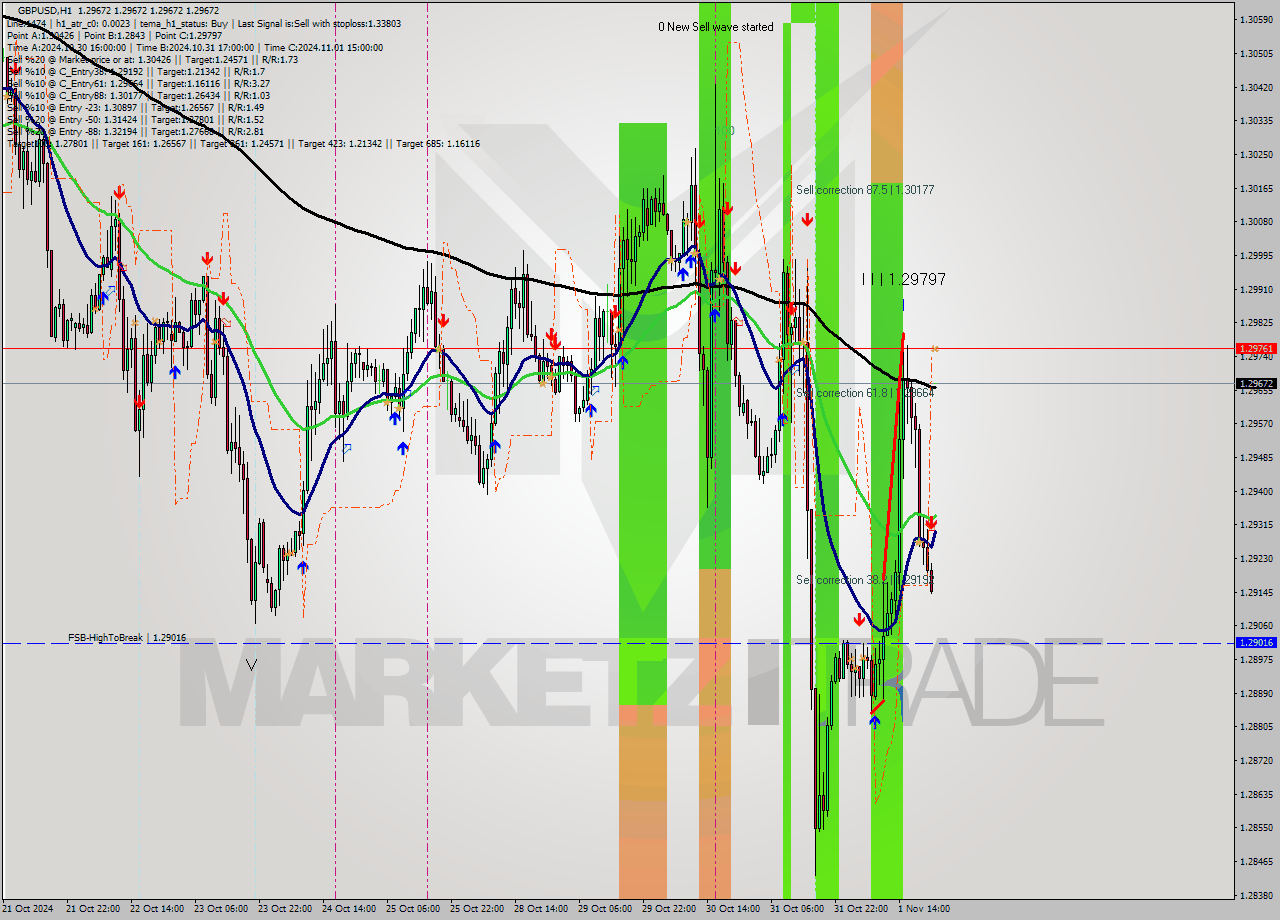This screenshot has height=920, width=1280.
Task: Click the 'Target 685: 1.16116' text
Action: 438,143
